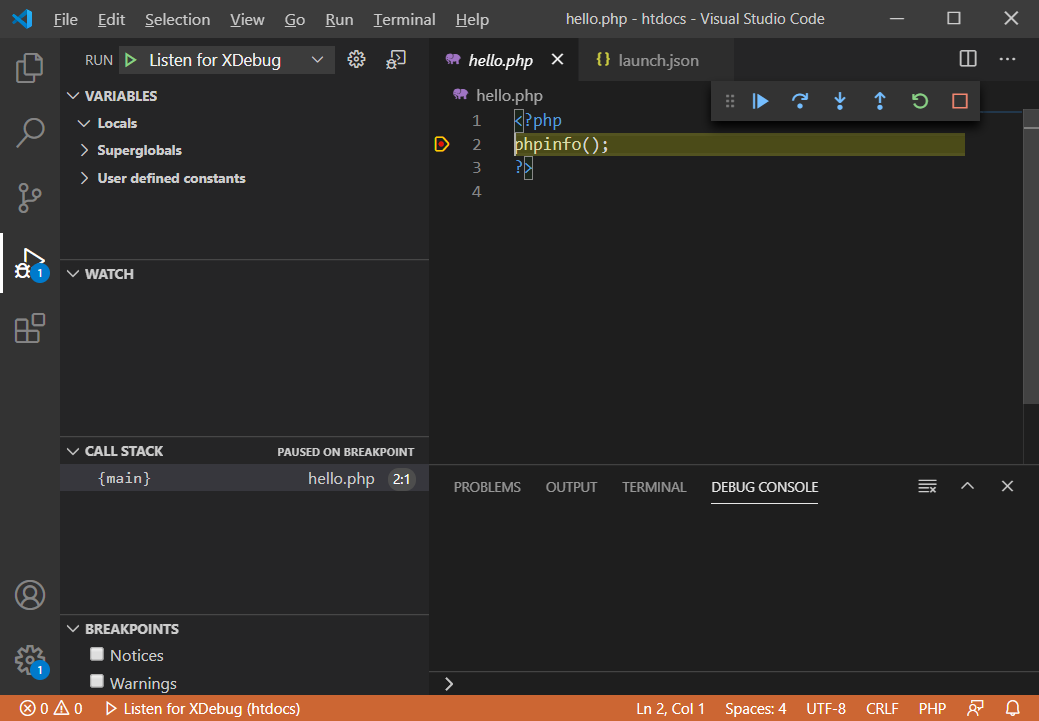Click the Step Into debug icon
This screenshot has height=721, width=1039.
(x=840, y=101)
